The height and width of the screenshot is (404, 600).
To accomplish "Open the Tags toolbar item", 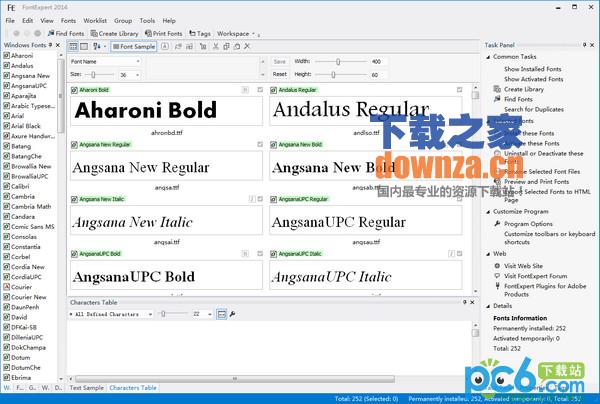I will coord(200,34).
